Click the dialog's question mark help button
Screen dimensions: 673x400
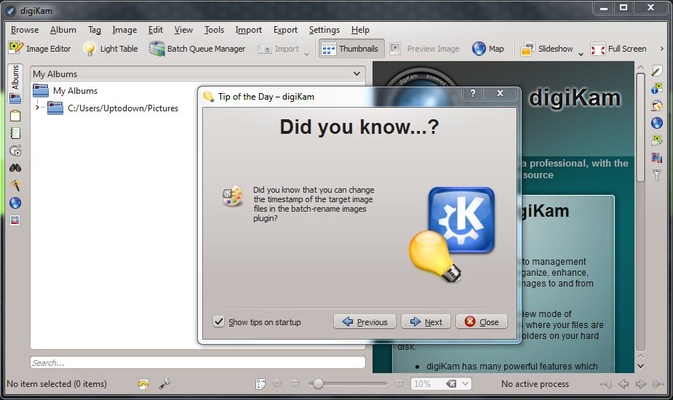(x=473, y=93)
